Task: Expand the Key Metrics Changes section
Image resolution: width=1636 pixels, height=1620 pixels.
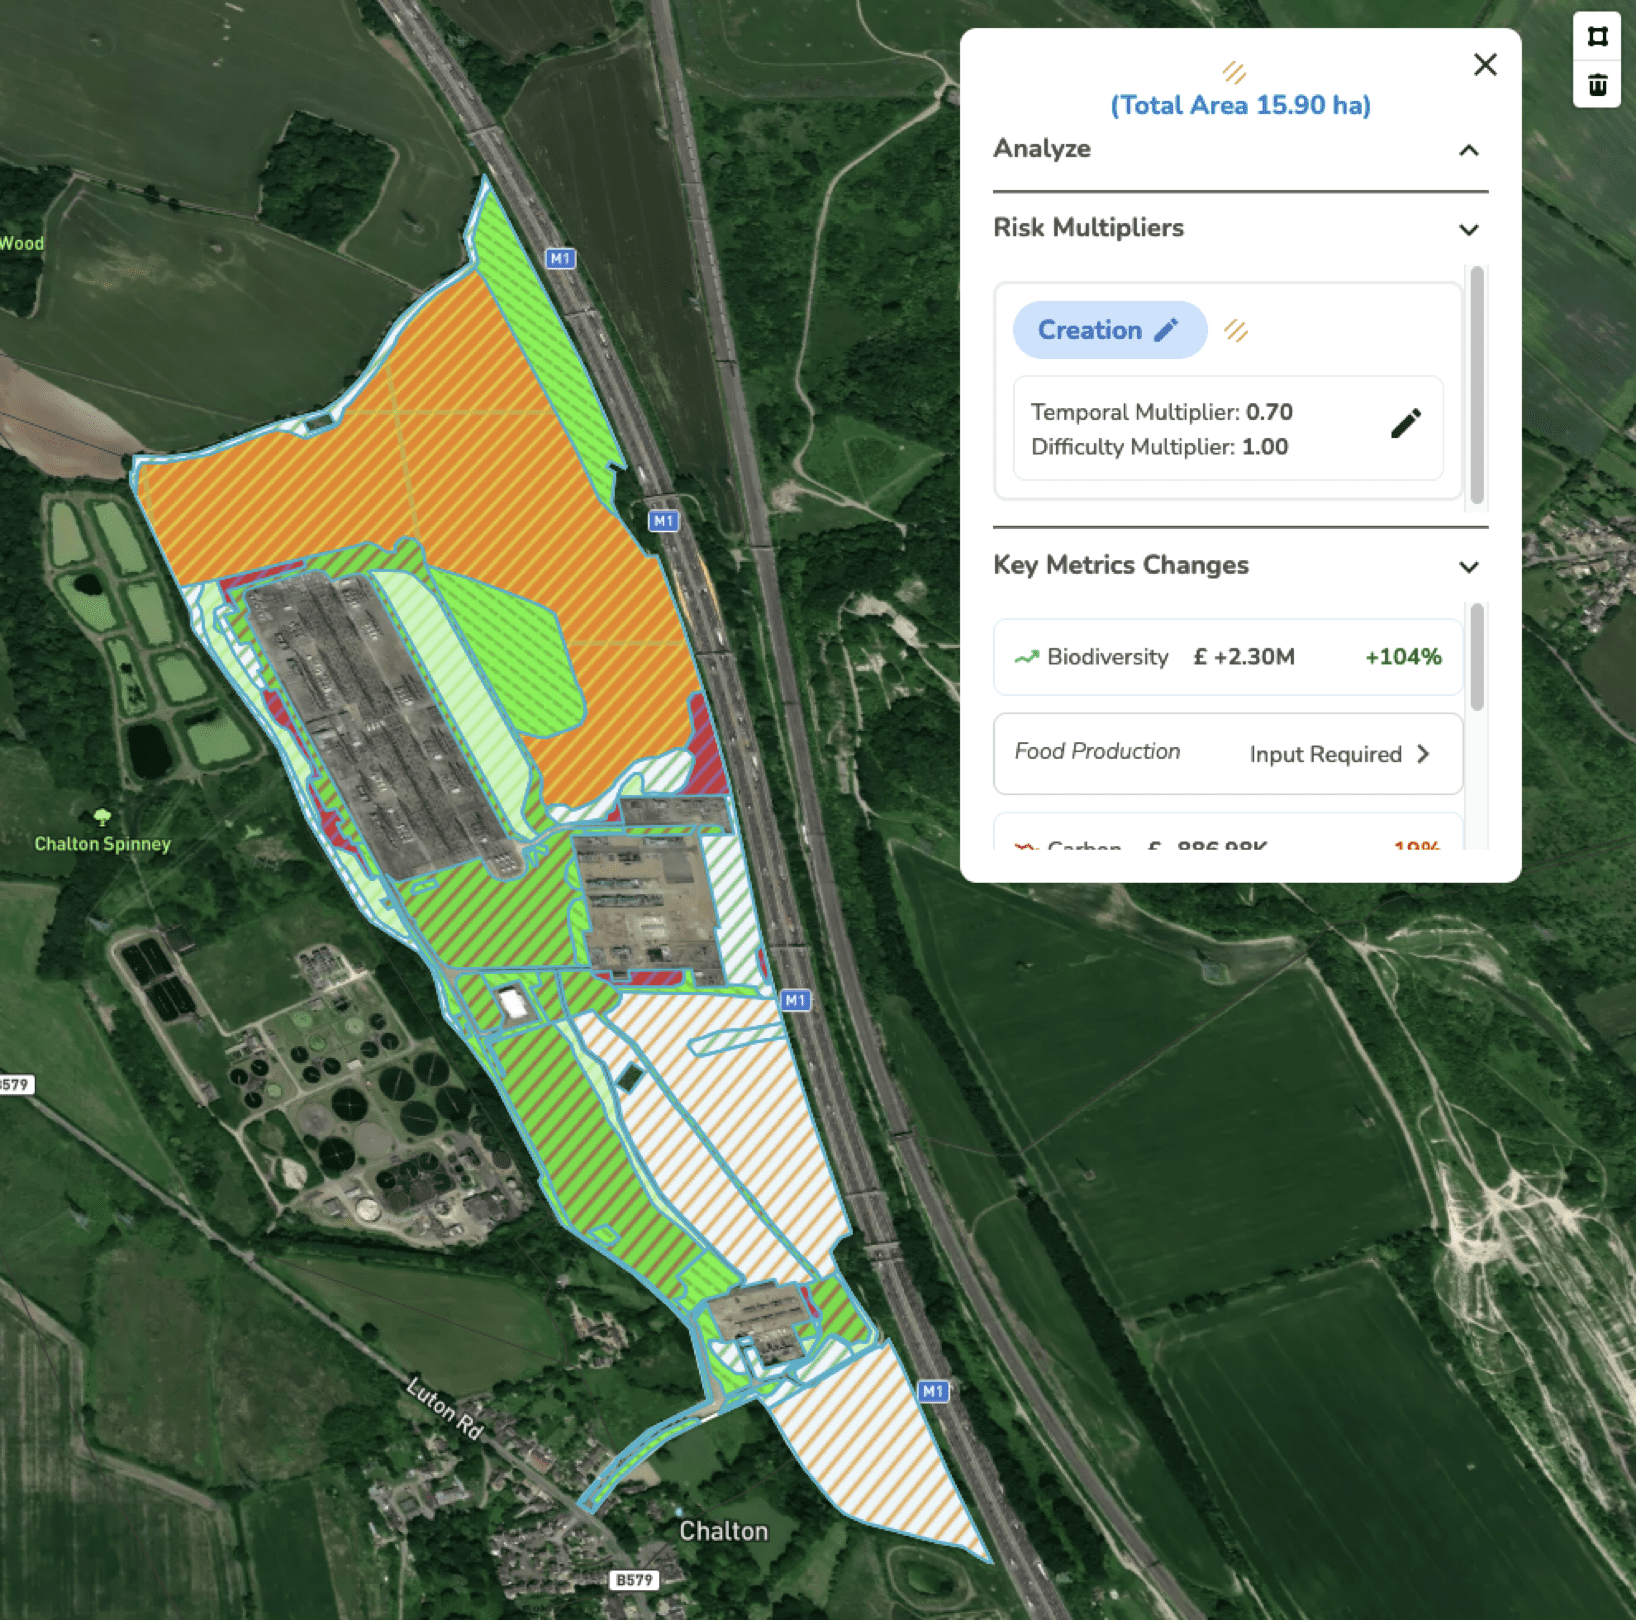Action: (x=1468, y=567)
